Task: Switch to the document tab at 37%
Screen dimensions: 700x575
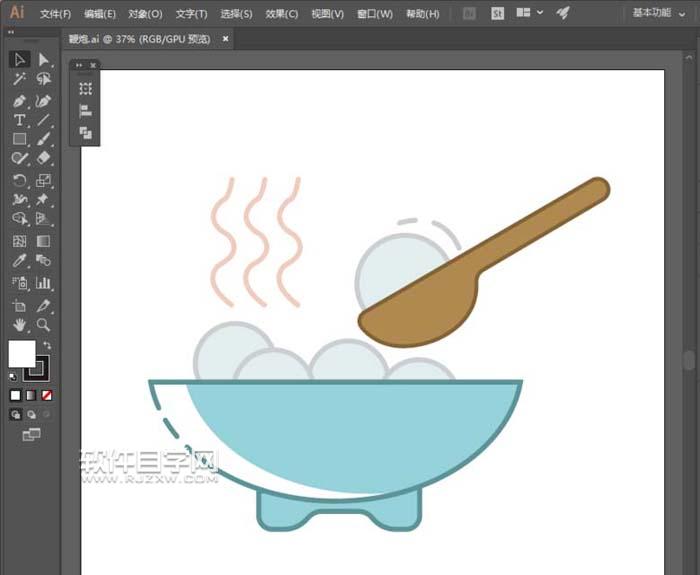Action: (139, 39)
